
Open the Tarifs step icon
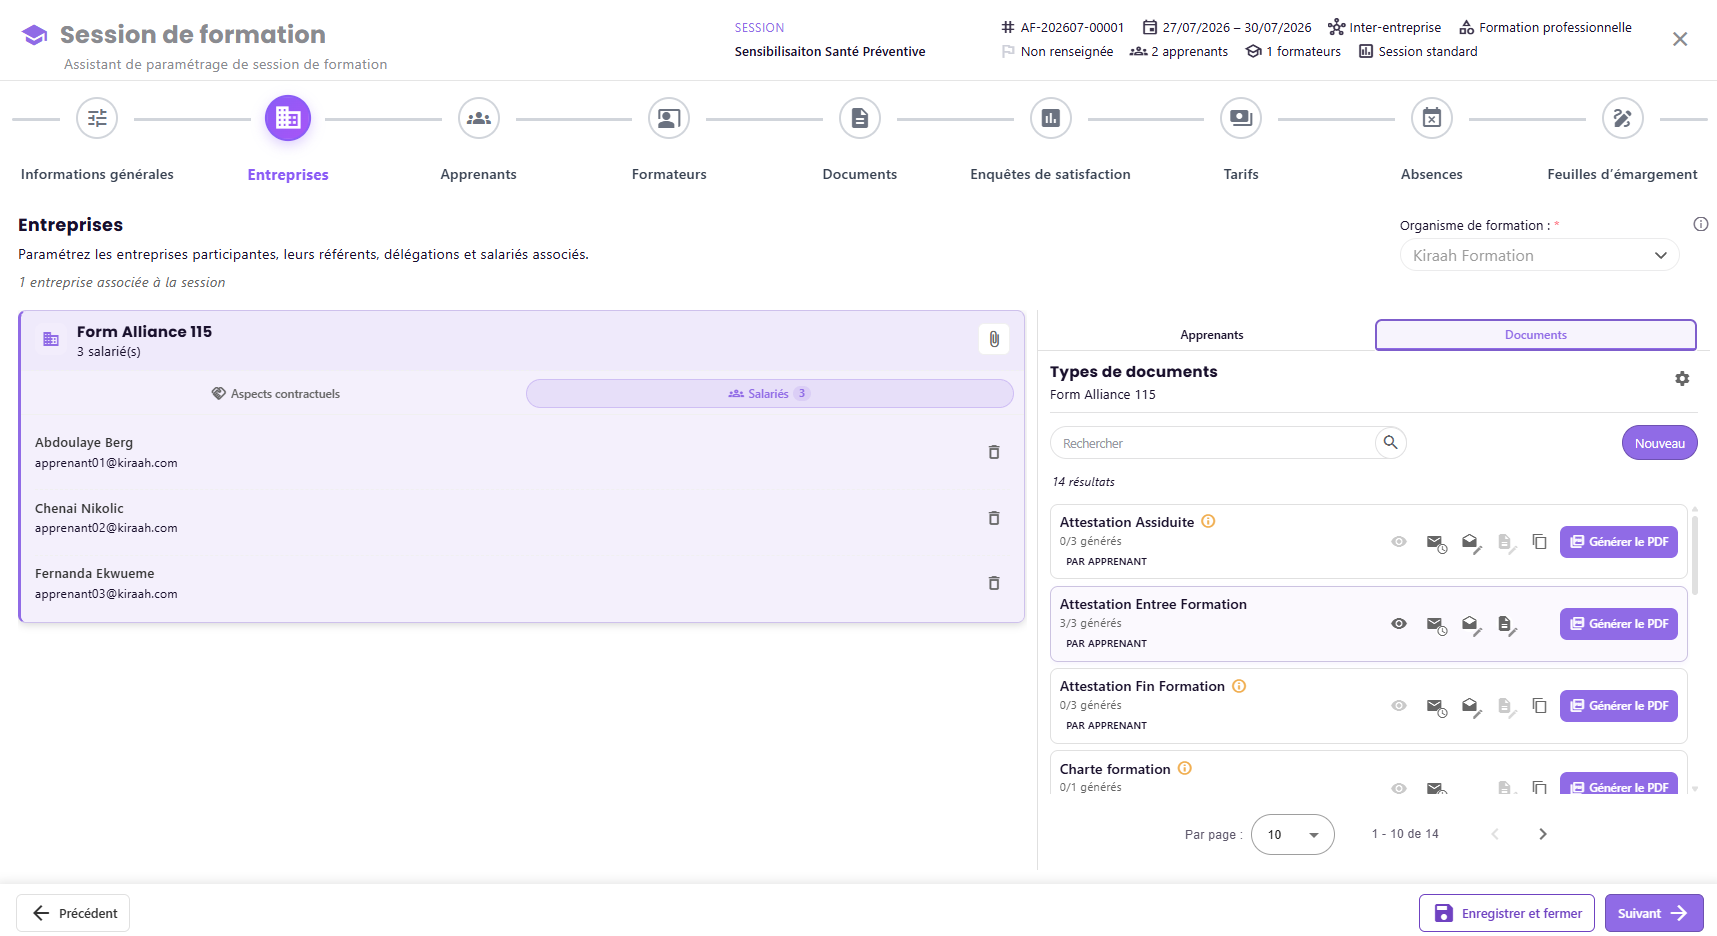pyautogui.click(x=1241, y=118)
